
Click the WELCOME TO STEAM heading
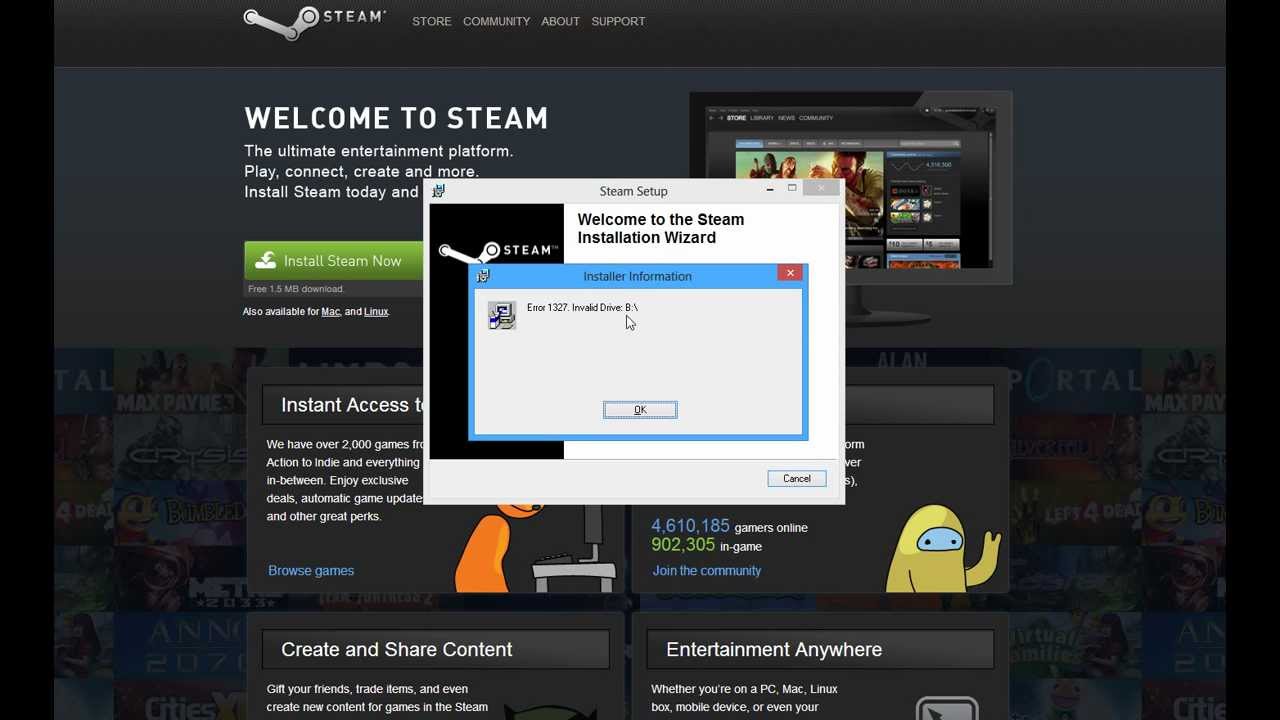(397, 119)
